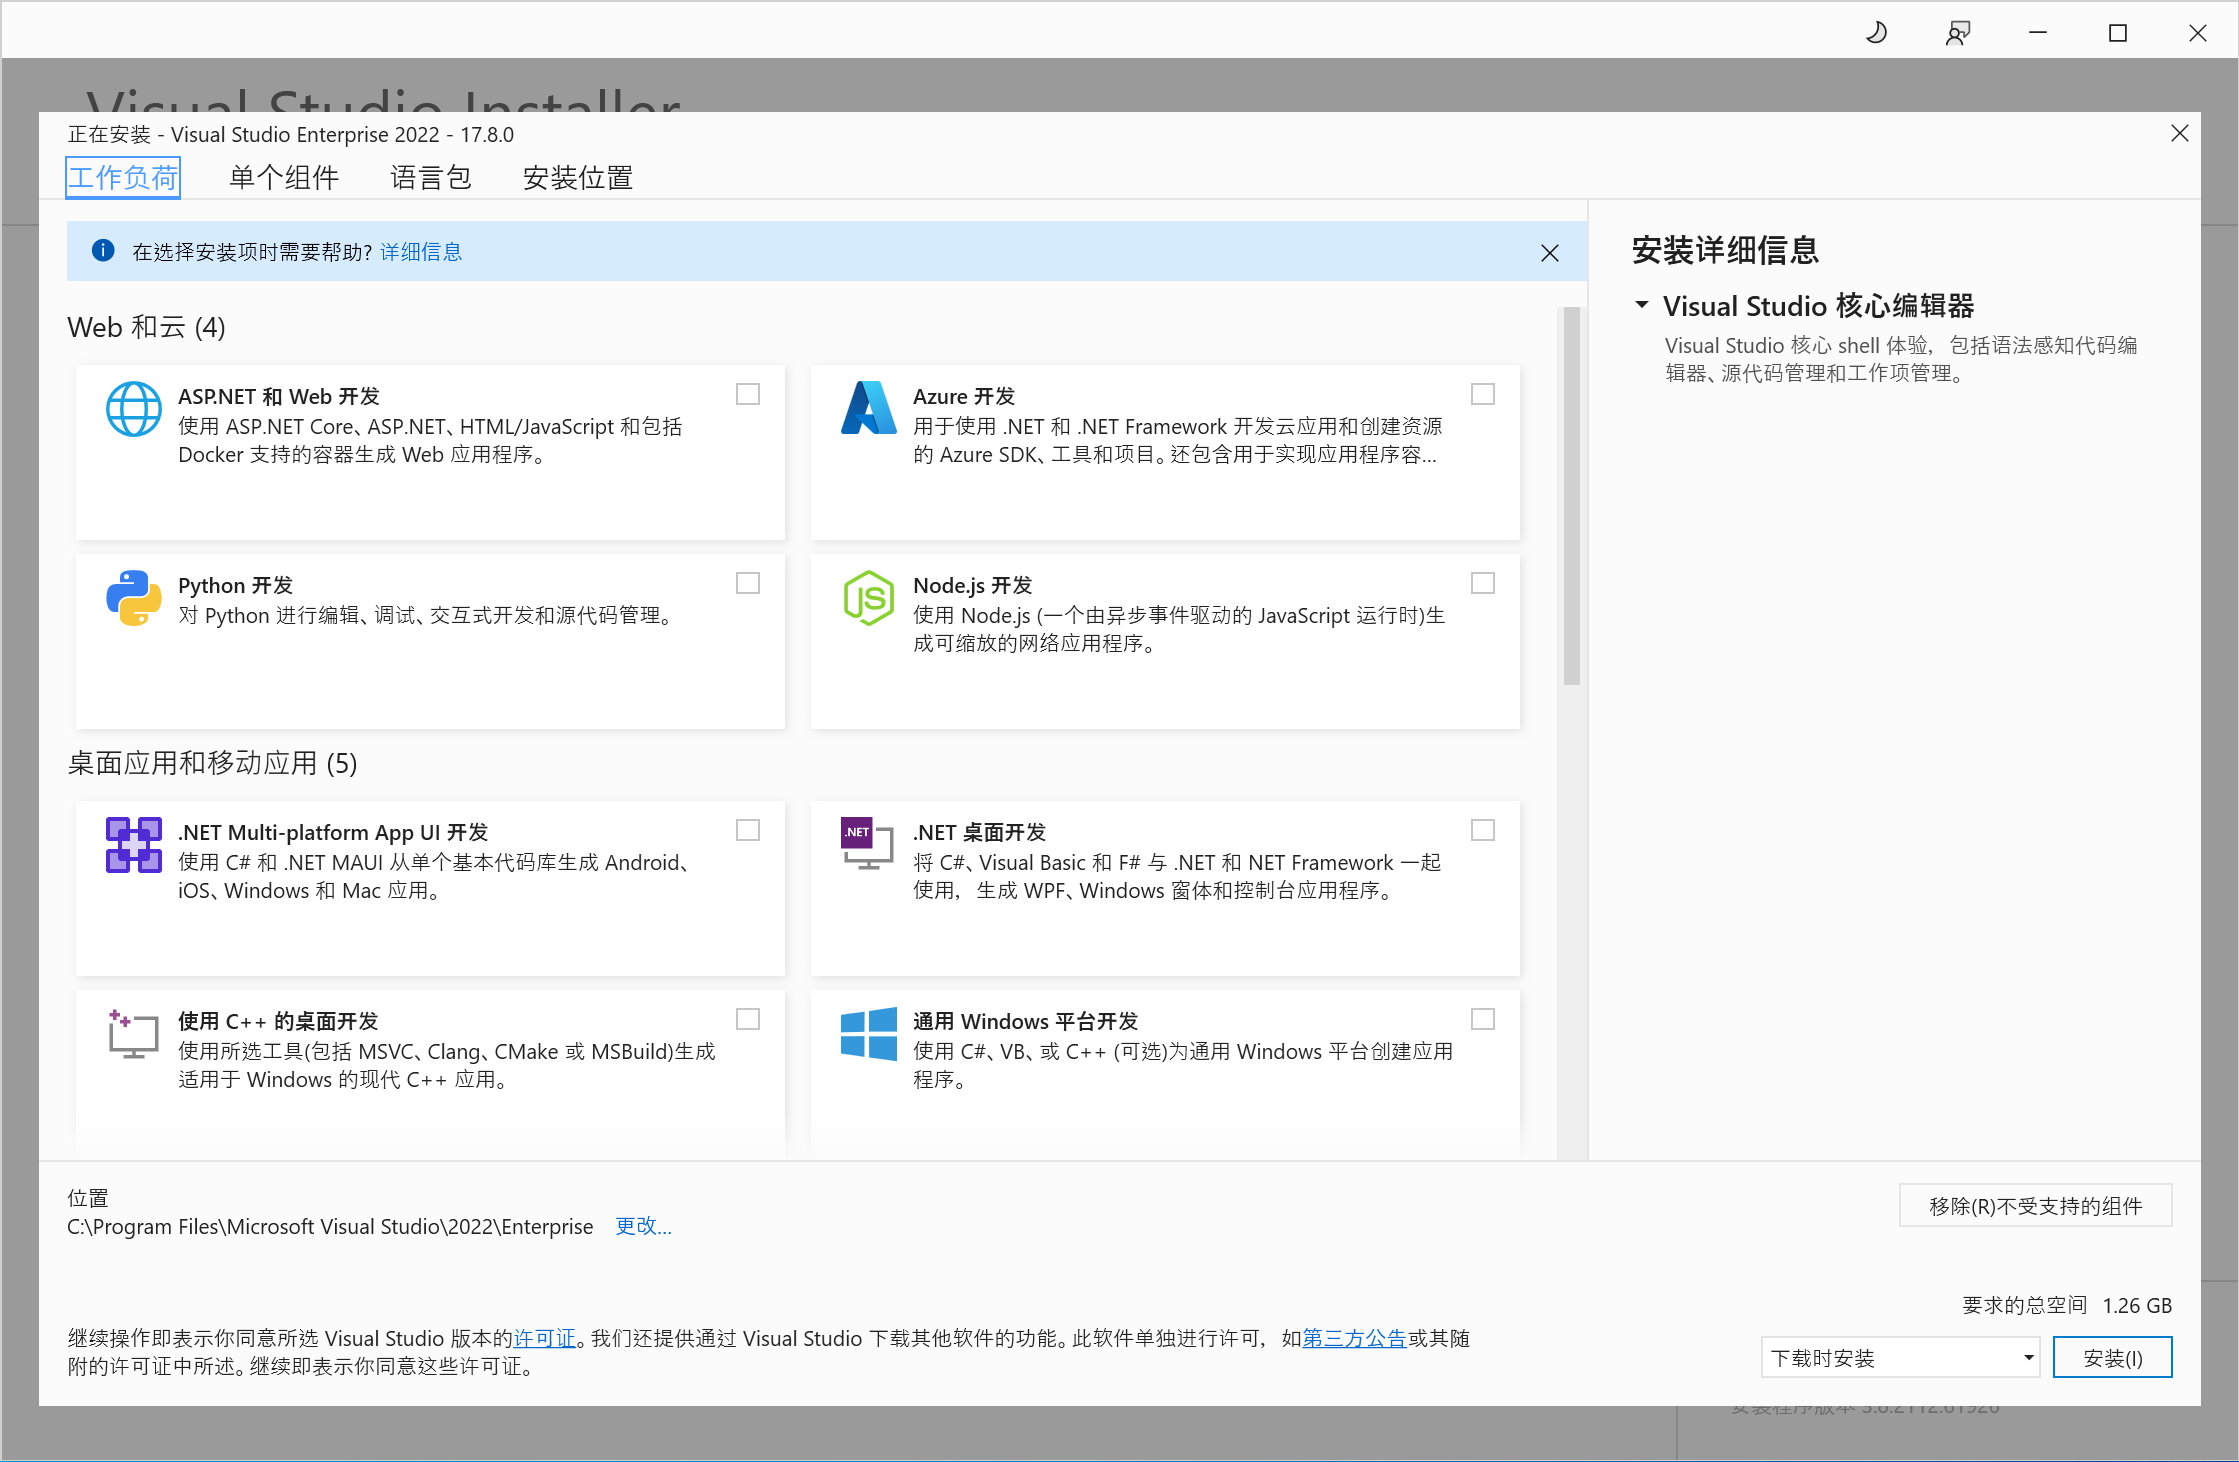Select the 使用 C++ 的桌面开发 checkbox

pos(748,1019)
